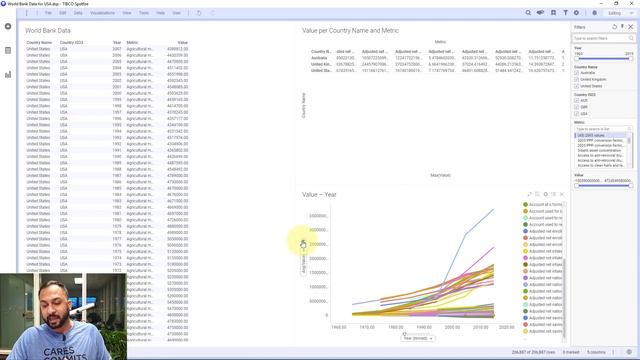Reset all filters in Filters panel
The width and height of the screenshot is (640, 360).
pos(614,27)
